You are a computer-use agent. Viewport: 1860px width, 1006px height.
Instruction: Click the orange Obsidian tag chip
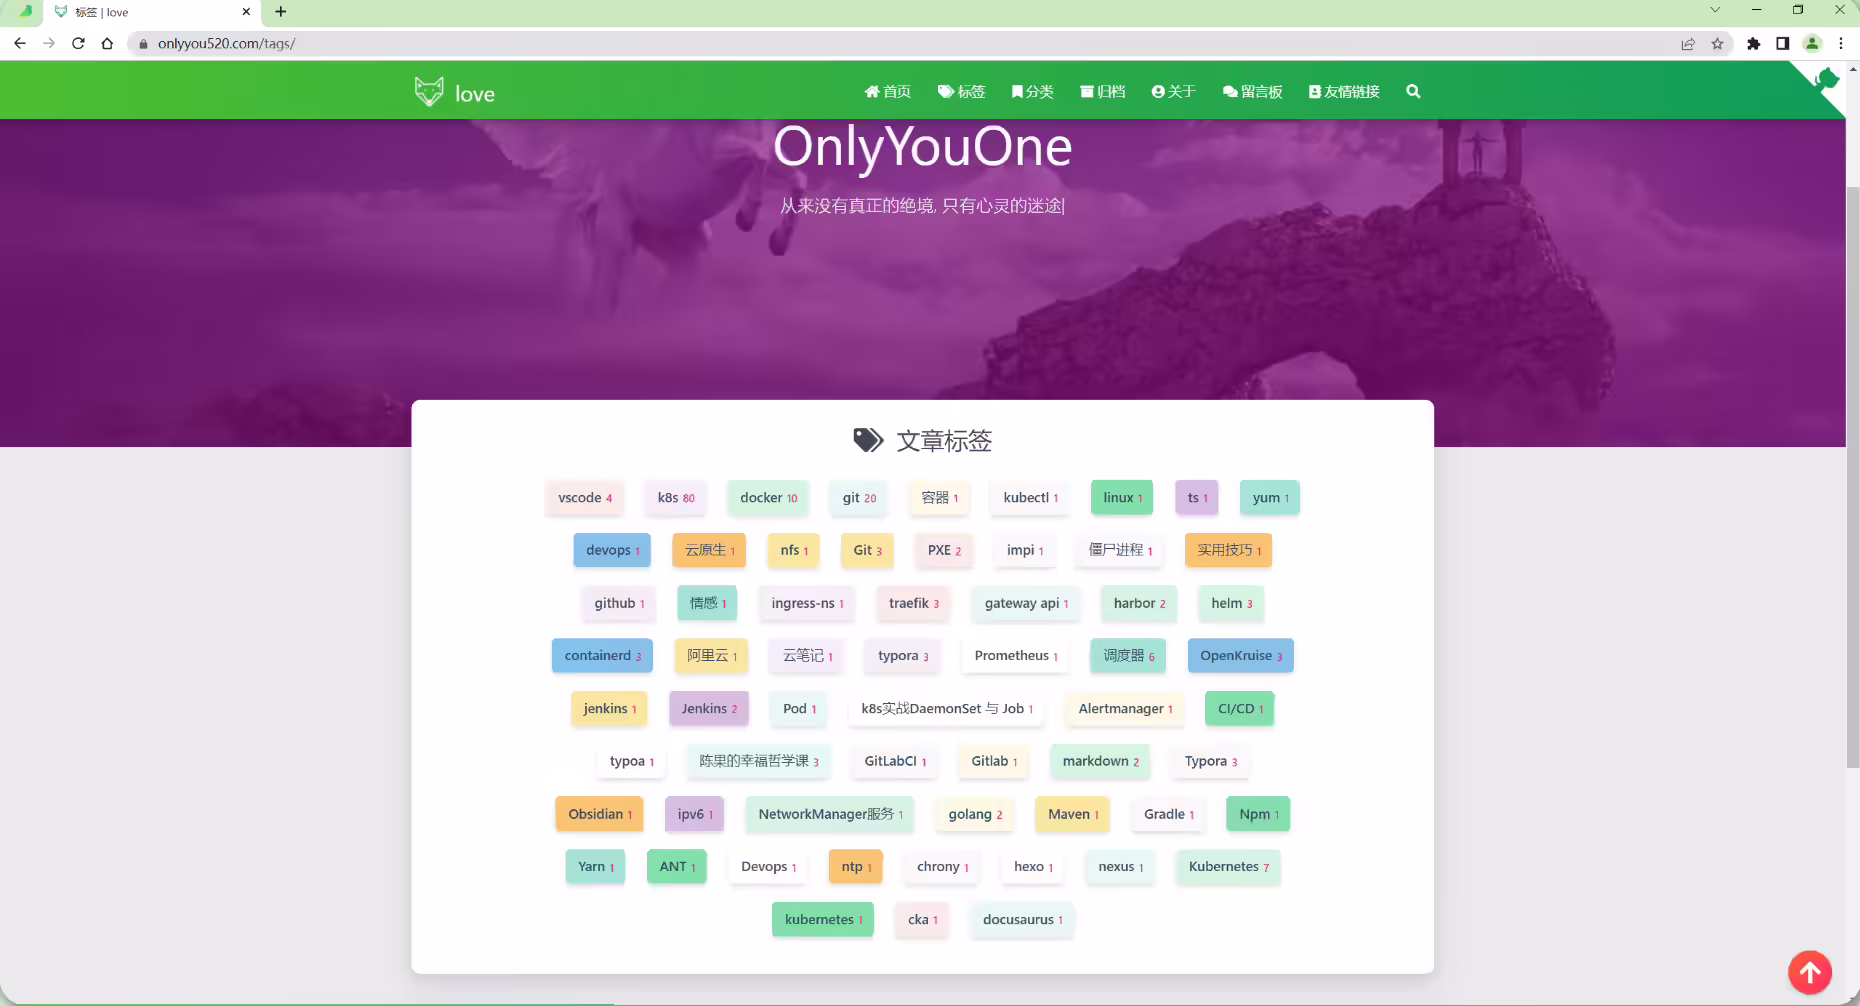click(599, 814)
